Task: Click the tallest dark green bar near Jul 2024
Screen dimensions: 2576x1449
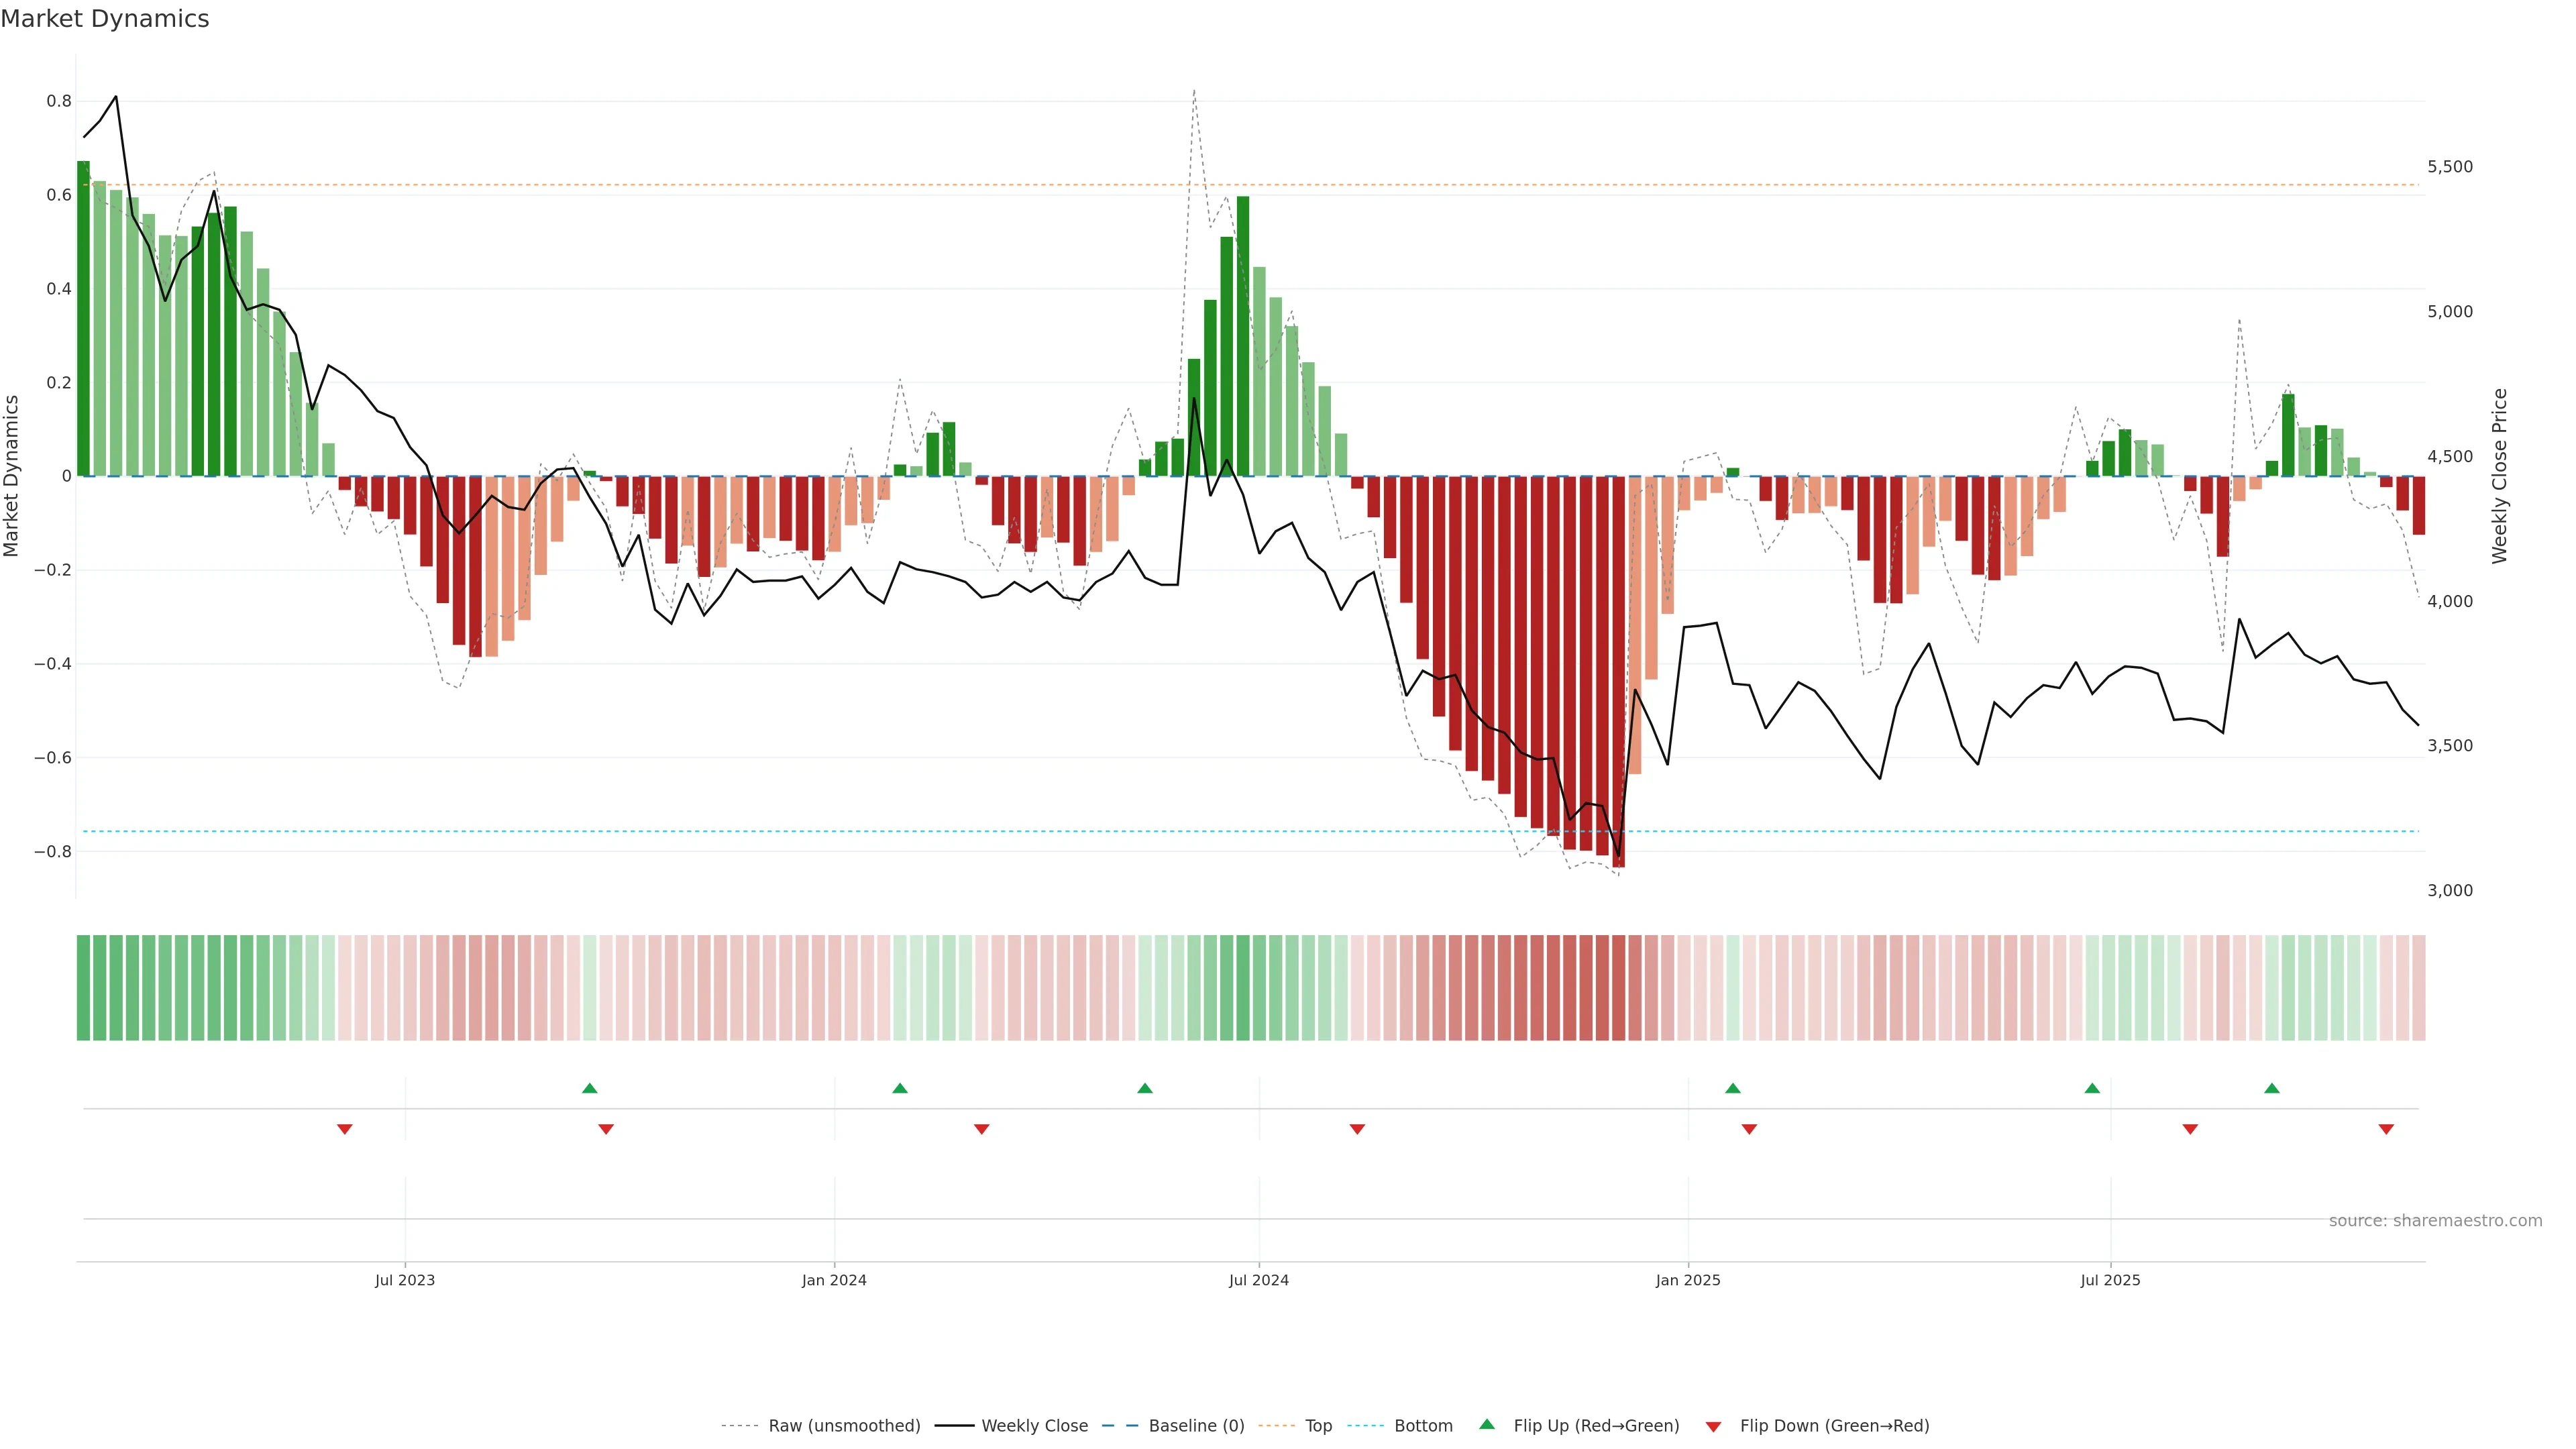Action: 1243,335
